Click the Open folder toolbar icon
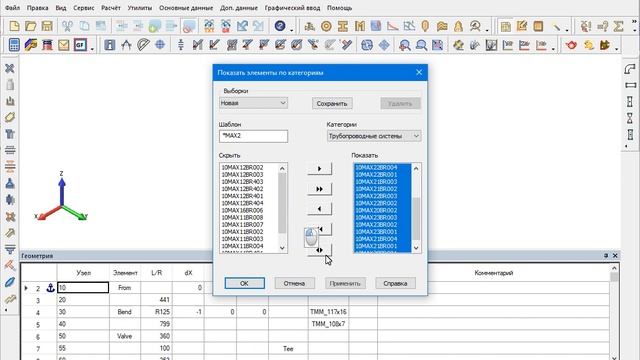 31,27
